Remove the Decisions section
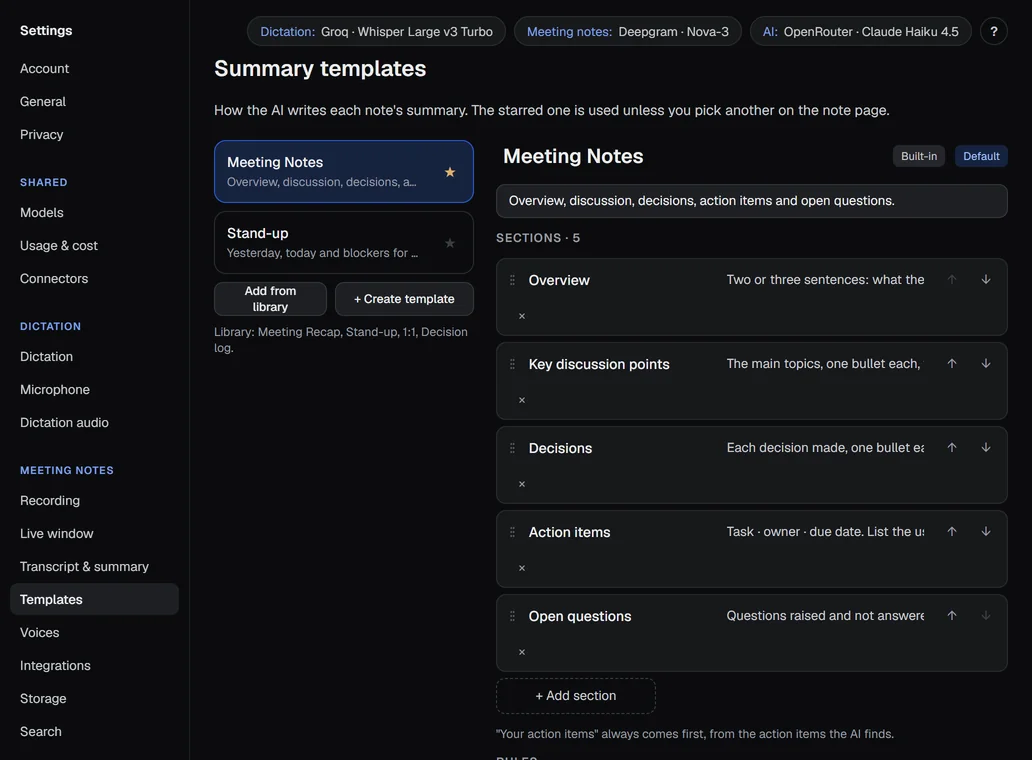 pos(522,484)
